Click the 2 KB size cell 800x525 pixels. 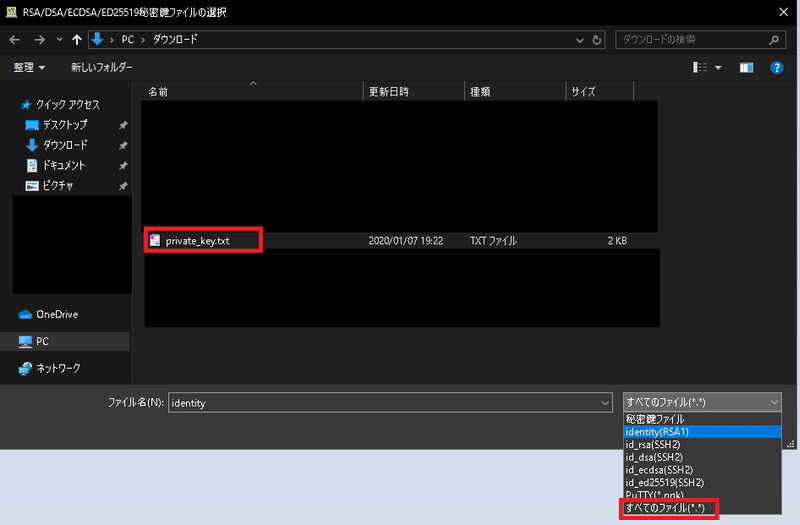point(617,241)
